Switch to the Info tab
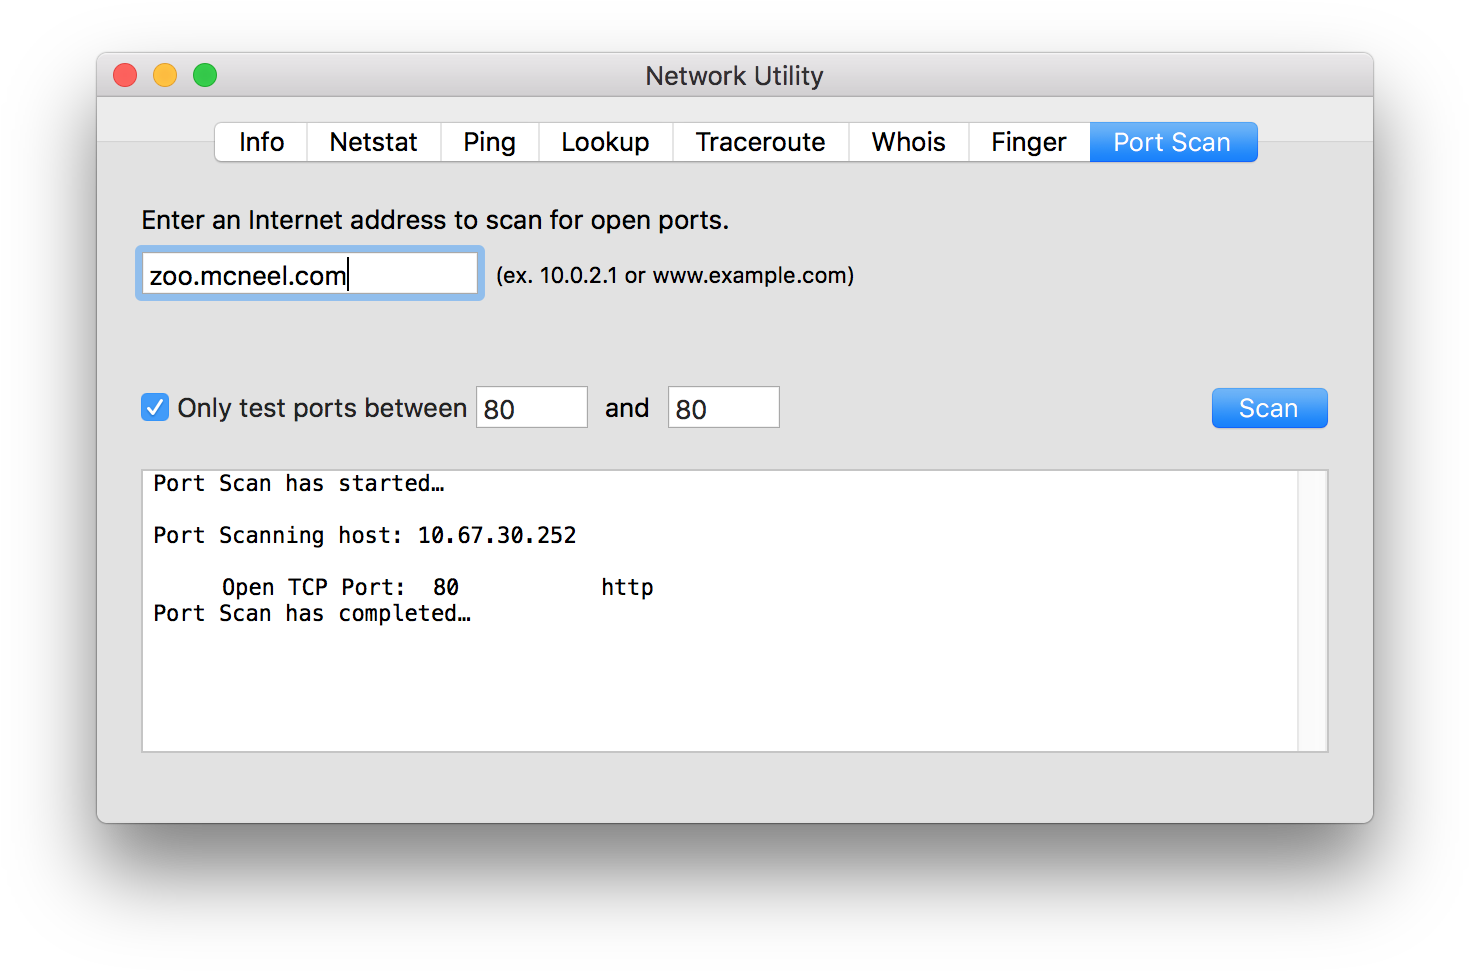 pos(261,142)
